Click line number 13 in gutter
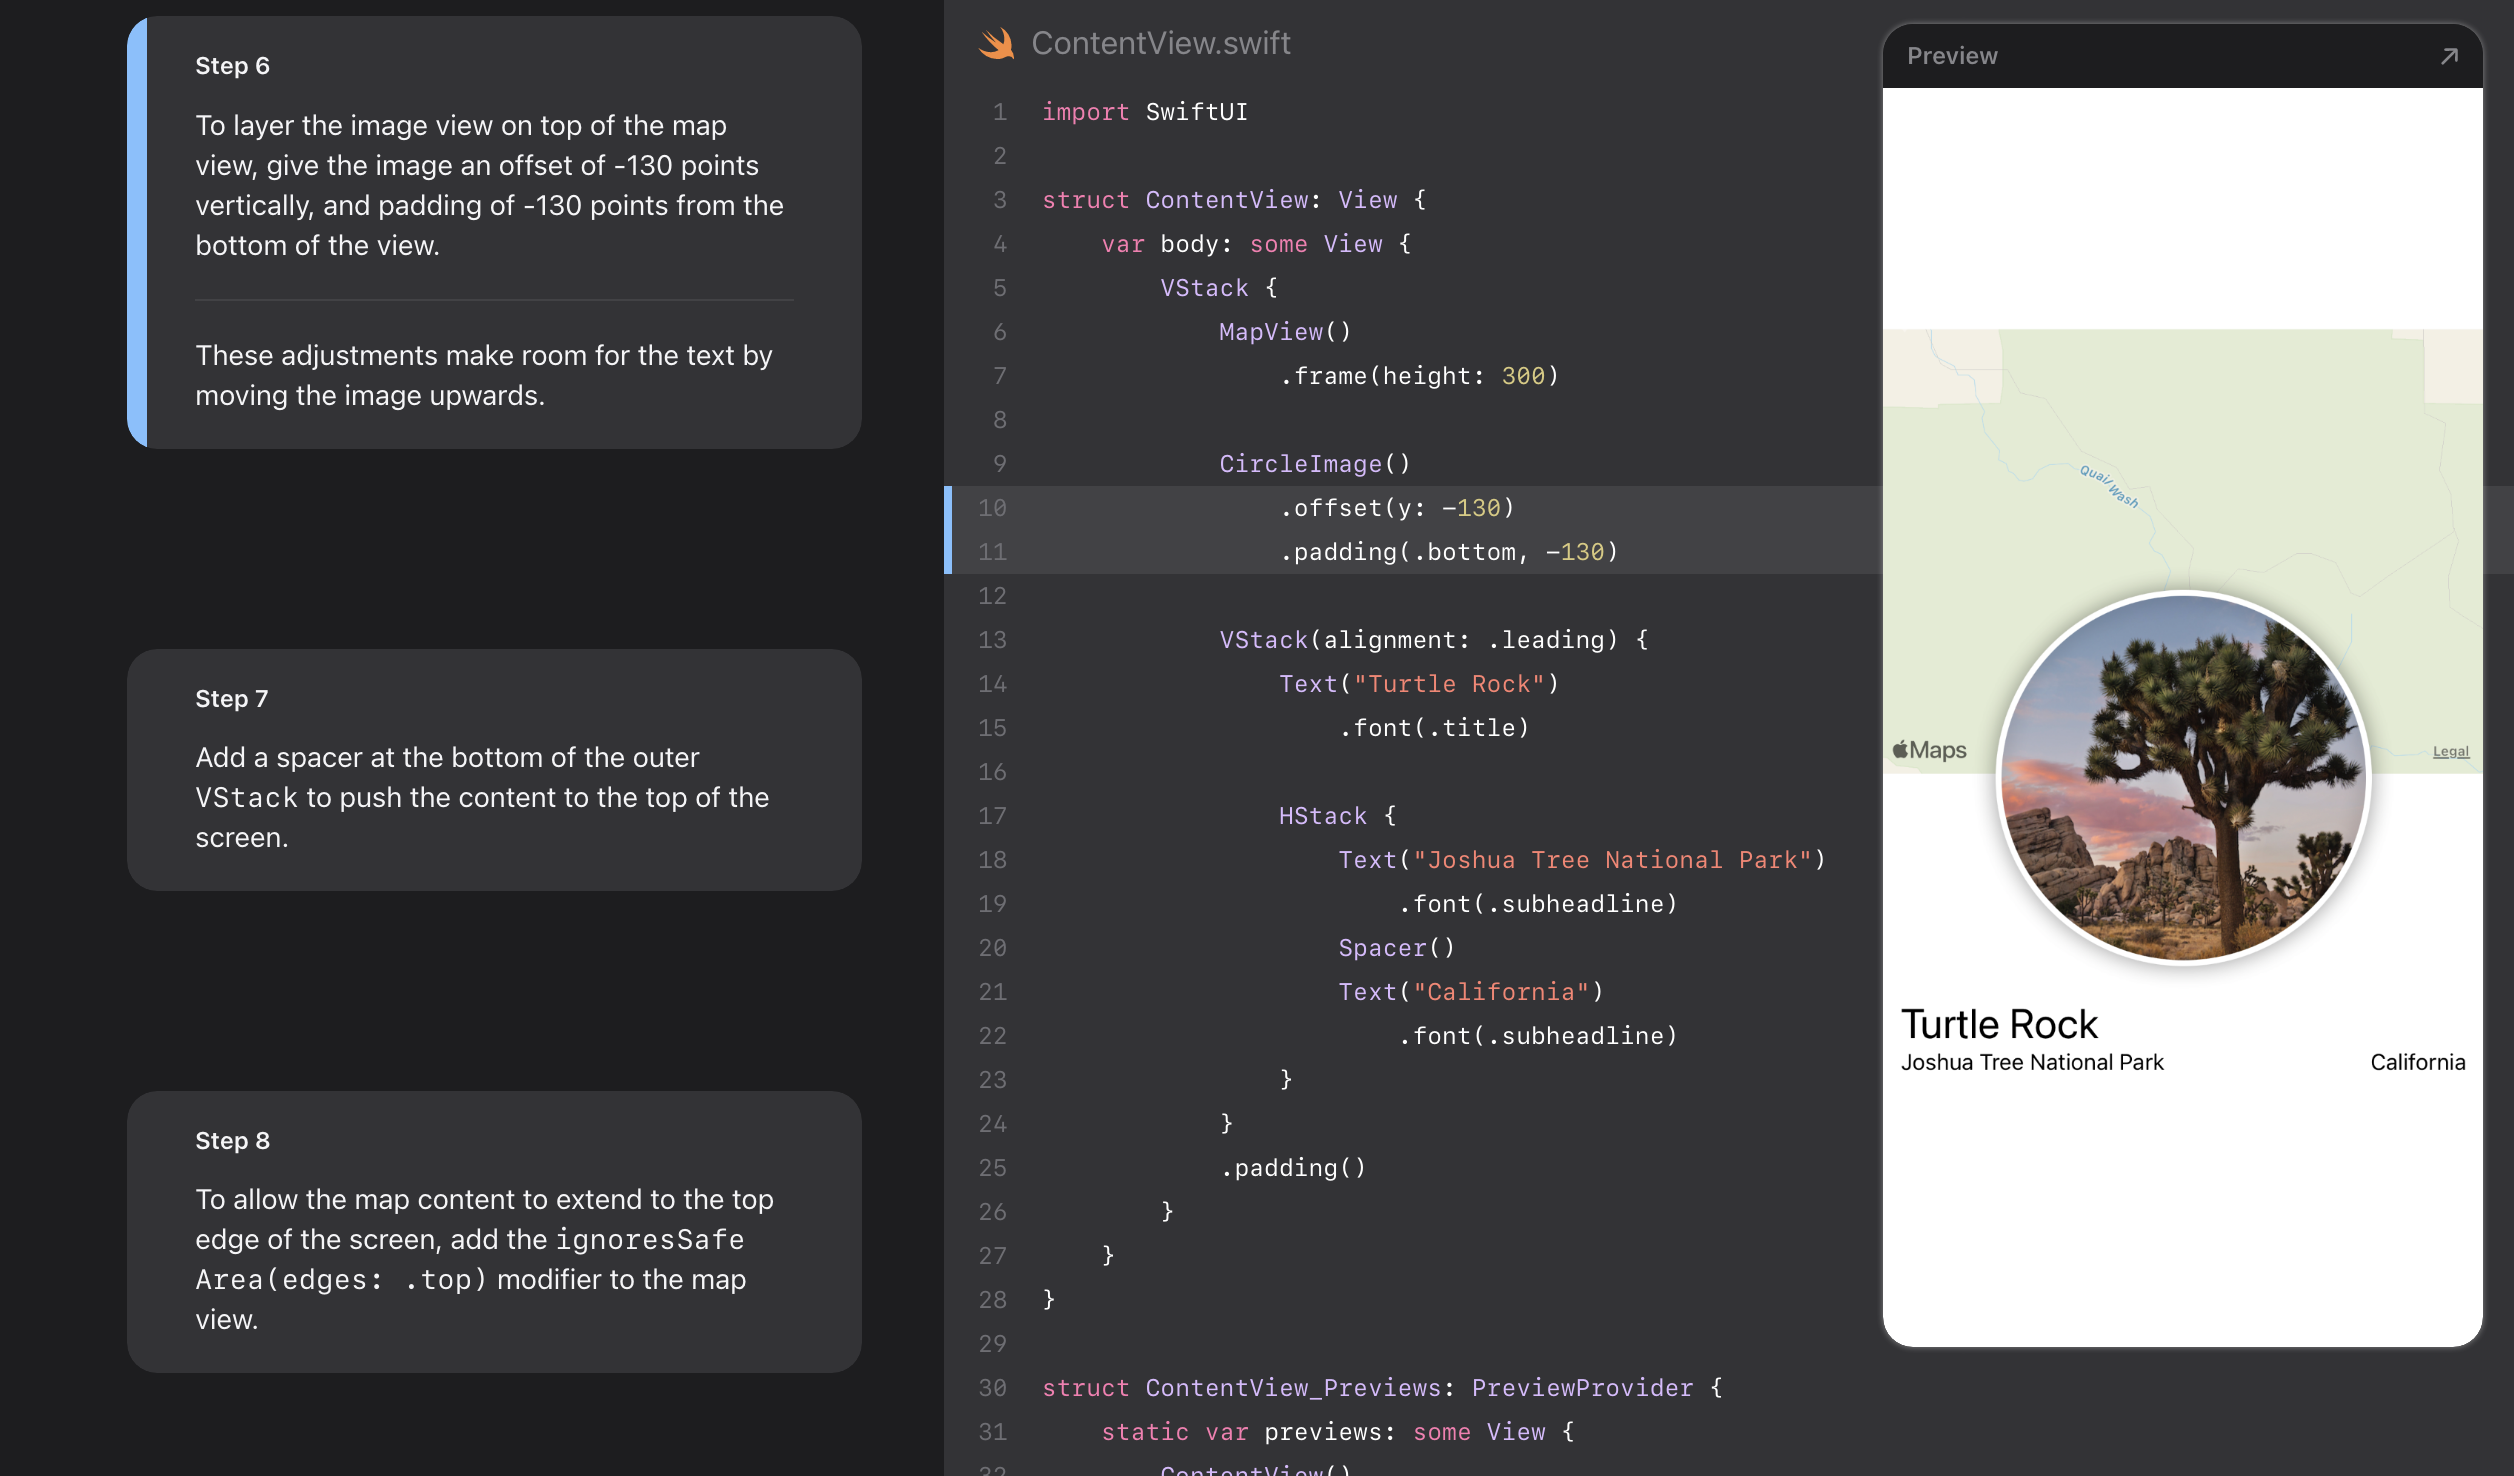This screenshot has height=1476, width=2514. click(992, 640)
